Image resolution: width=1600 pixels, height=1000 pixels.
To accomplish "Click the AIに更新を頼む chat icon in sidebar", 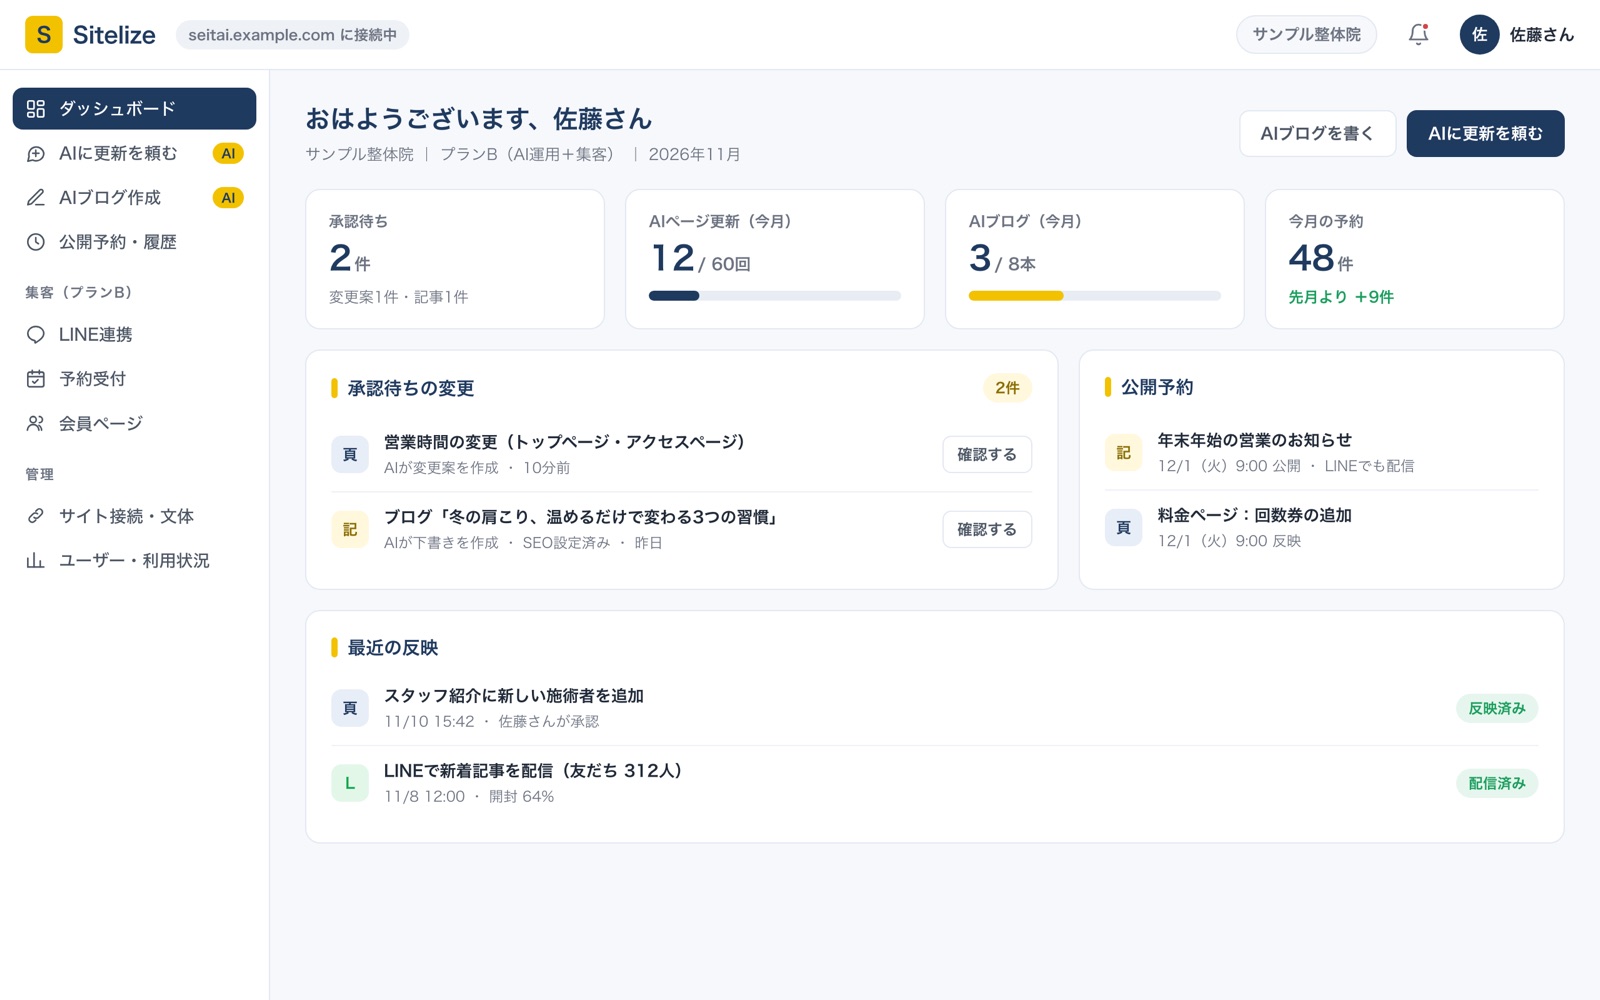I will (x=36, y=153).
